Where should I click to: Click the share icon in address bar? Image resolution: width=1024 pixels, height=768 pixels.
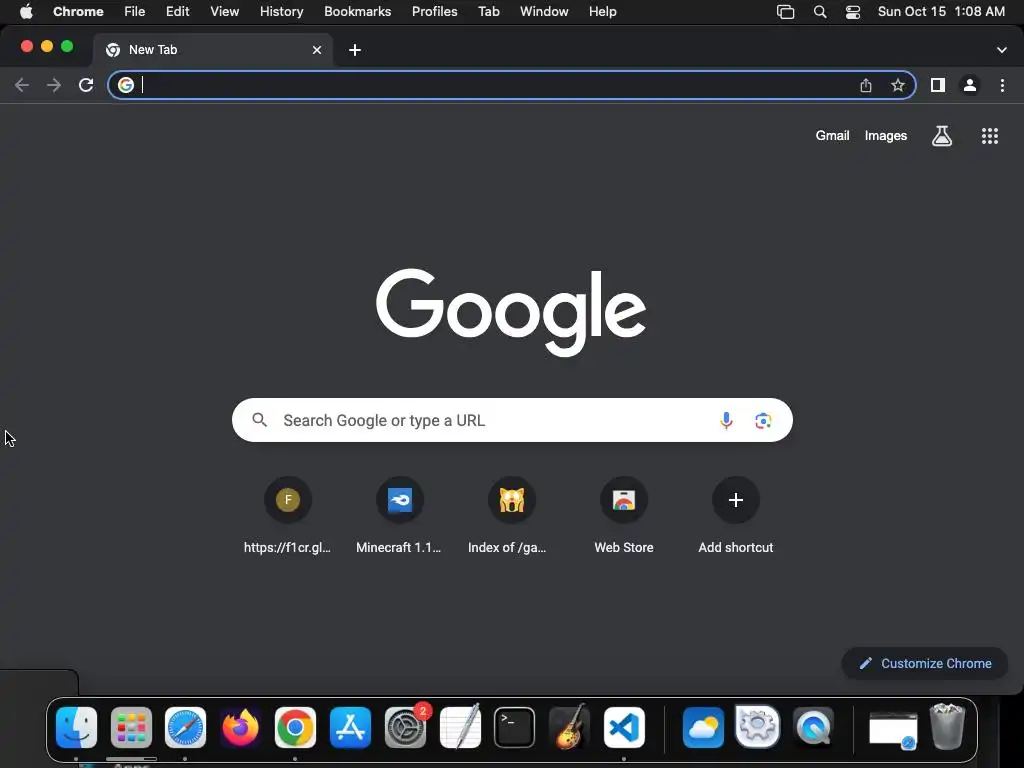(x=866, y=85)
